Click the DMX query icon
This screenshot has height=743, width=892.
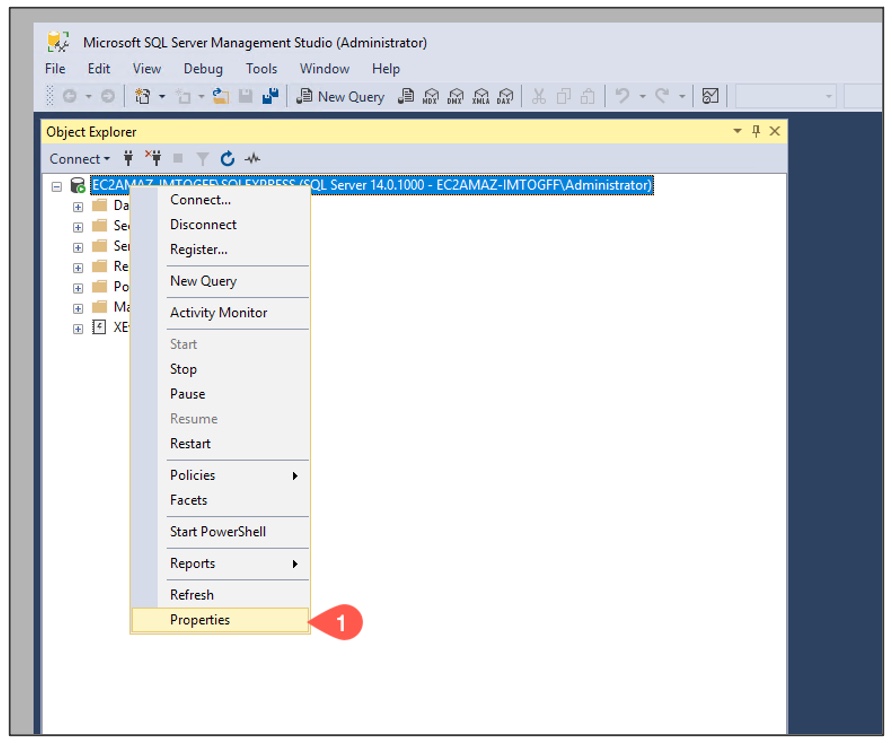tap(456, 97)
